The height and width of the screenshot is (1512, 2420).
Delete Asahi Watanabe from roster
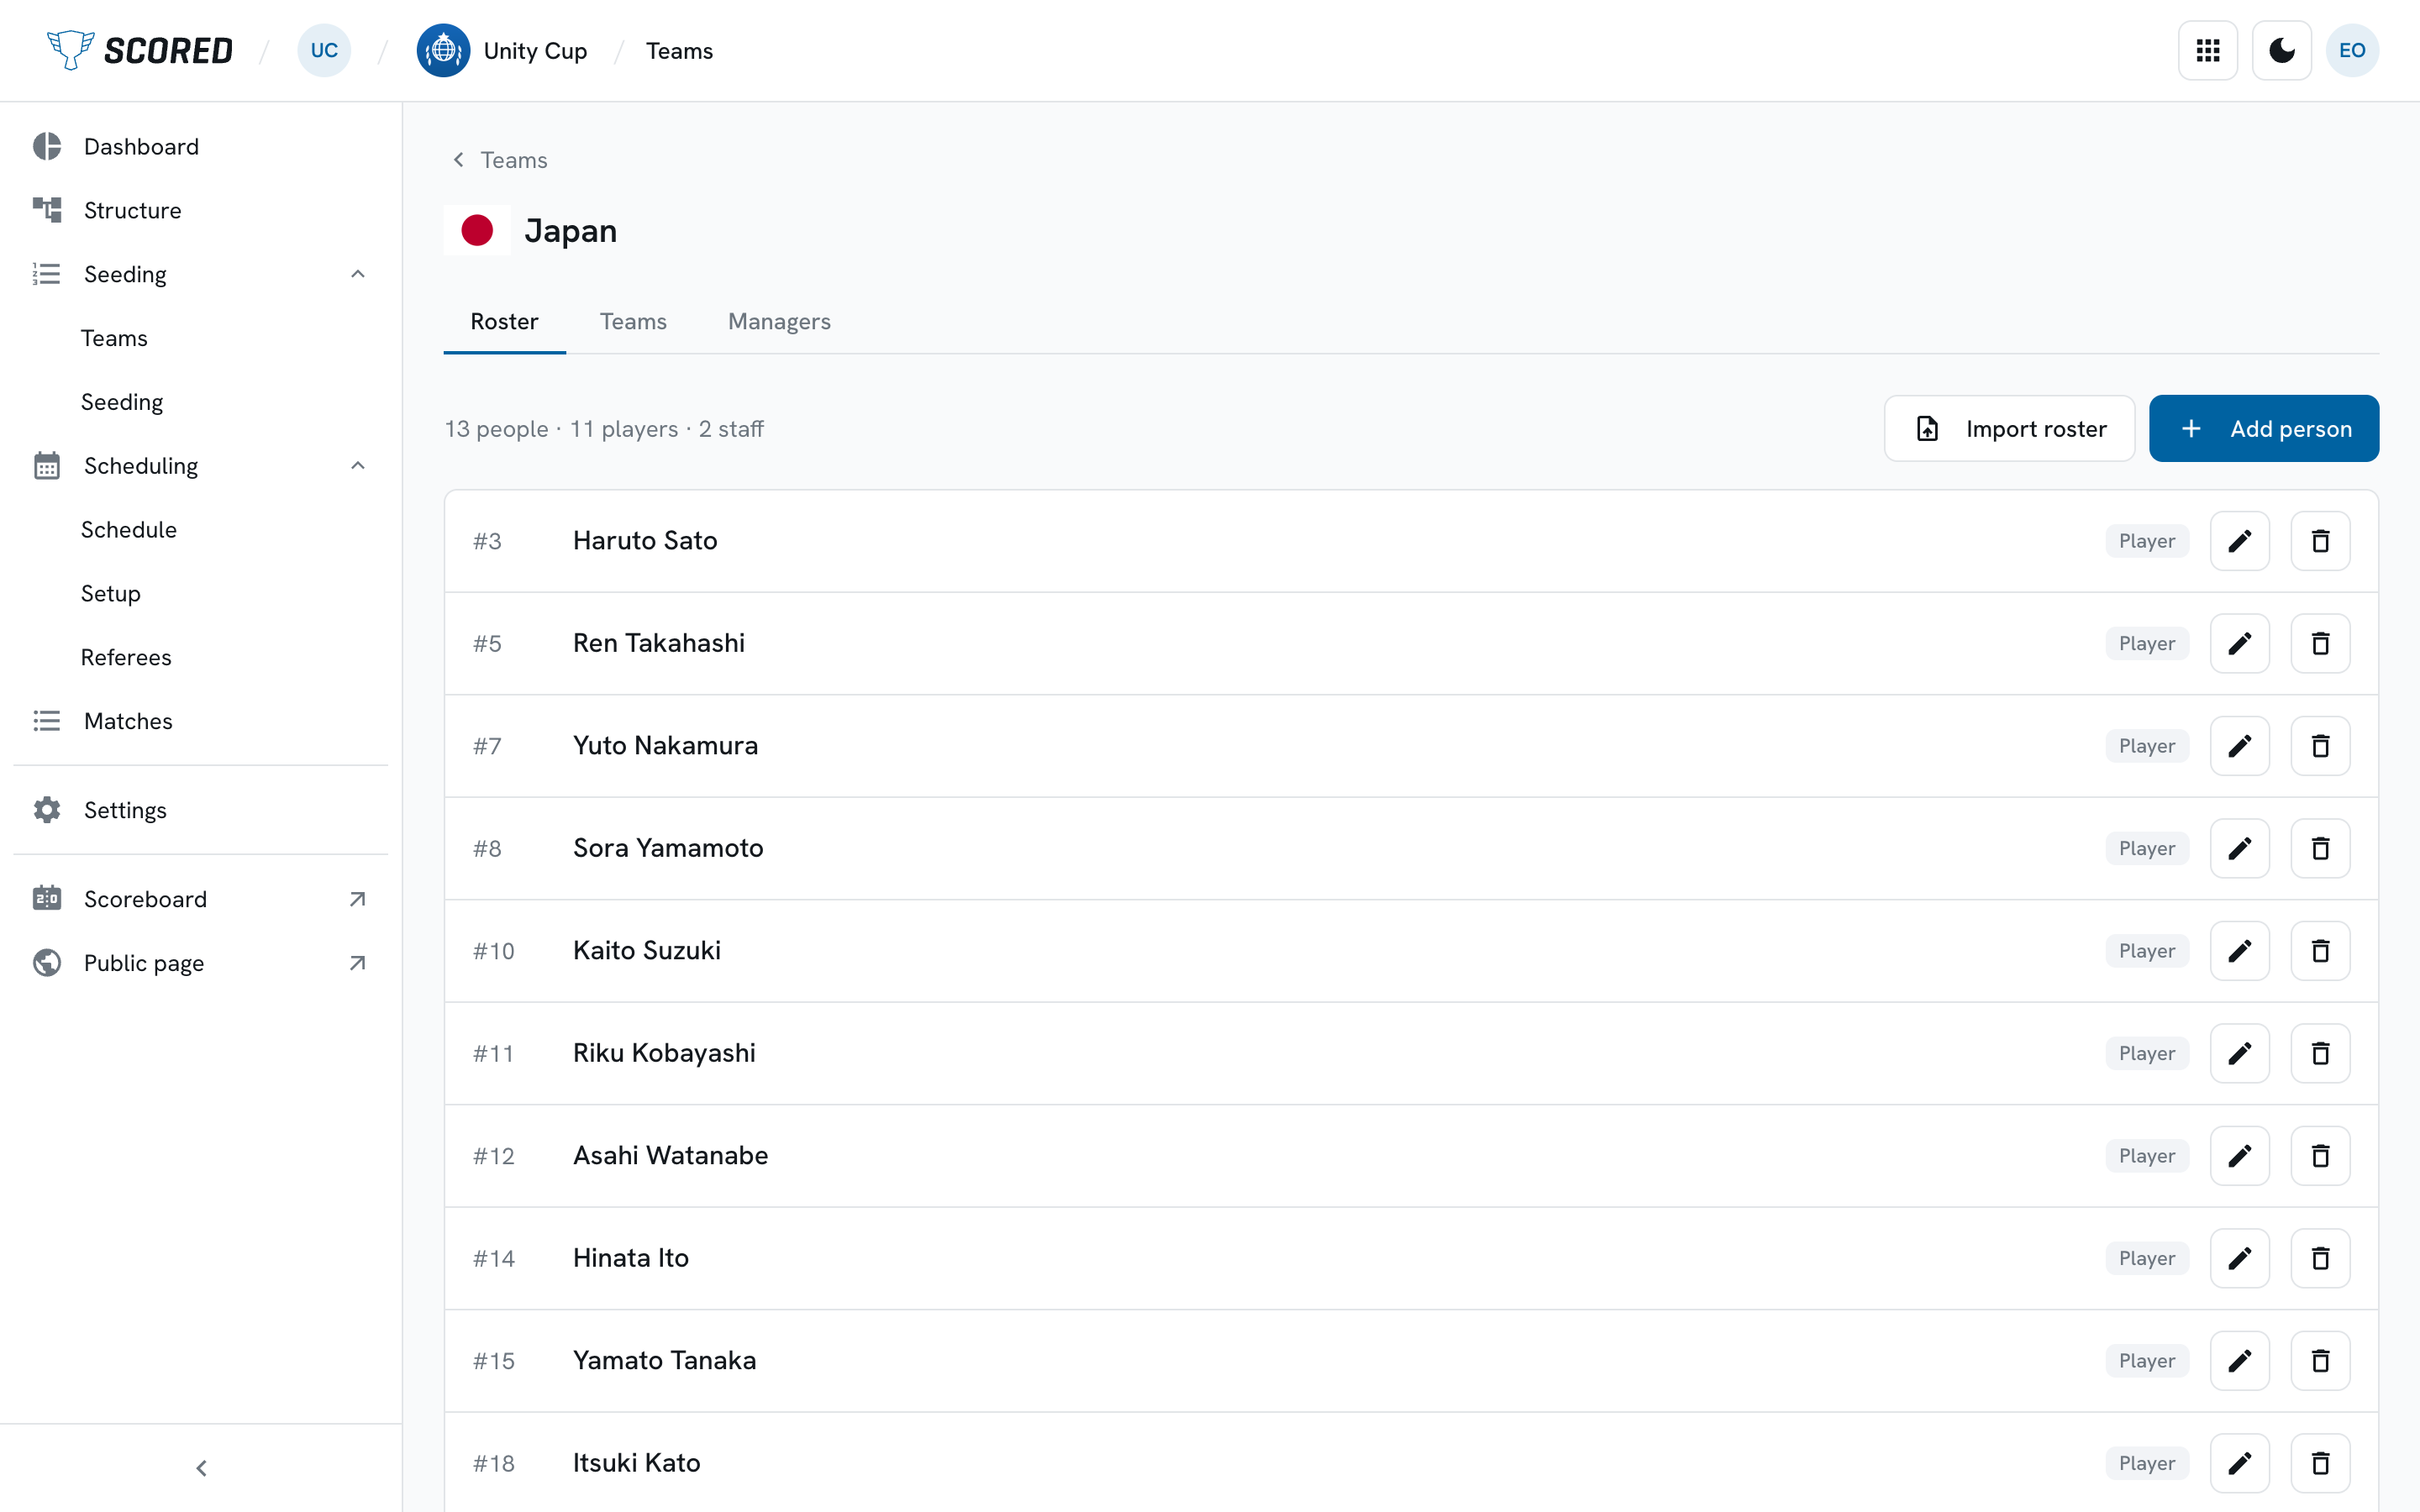[x=2320, y=1156]
